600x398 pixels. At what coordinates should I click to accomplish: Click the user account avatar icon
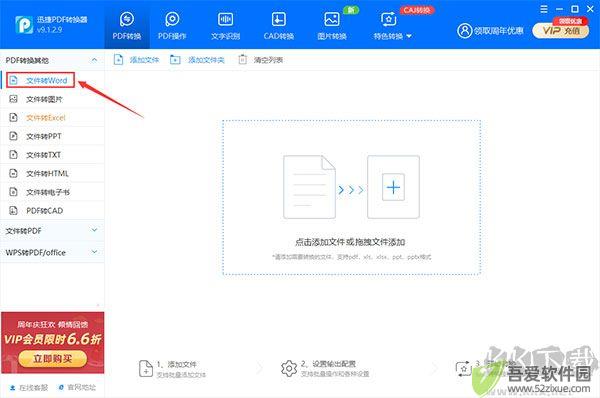464,31
